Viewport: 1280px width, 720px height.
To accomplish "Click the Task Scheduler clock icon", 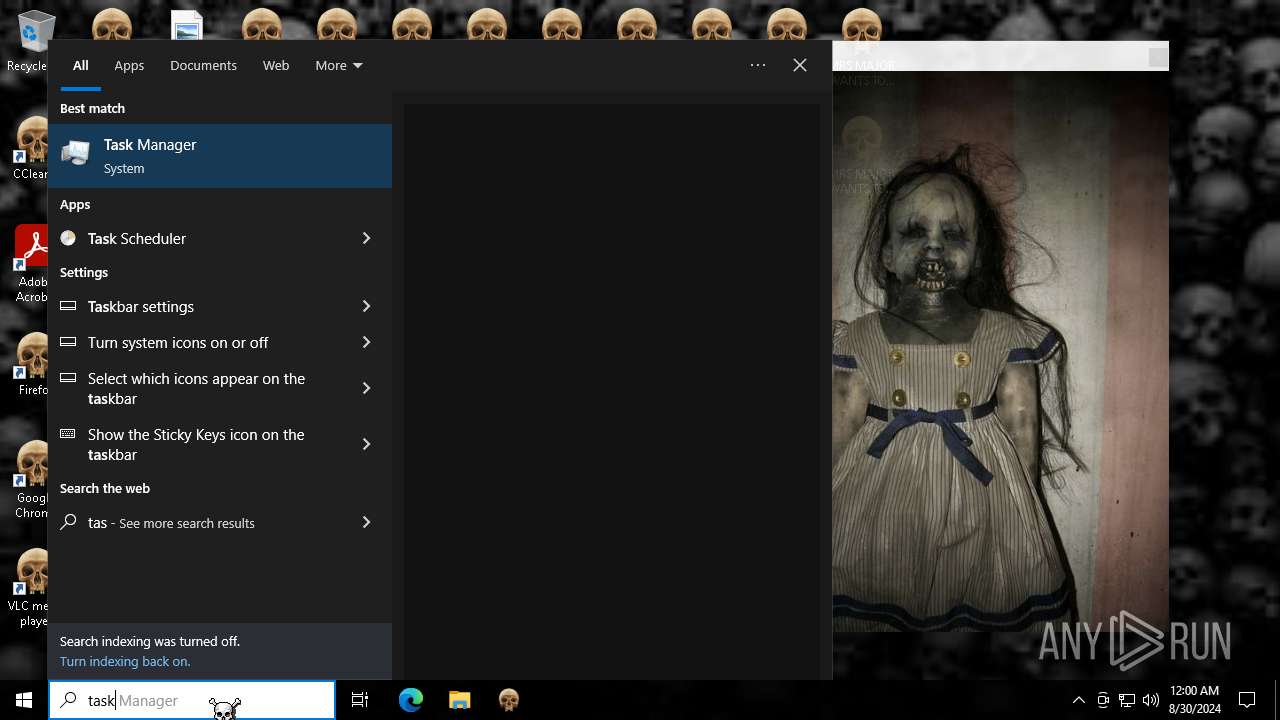I will (x=68, y=238).
